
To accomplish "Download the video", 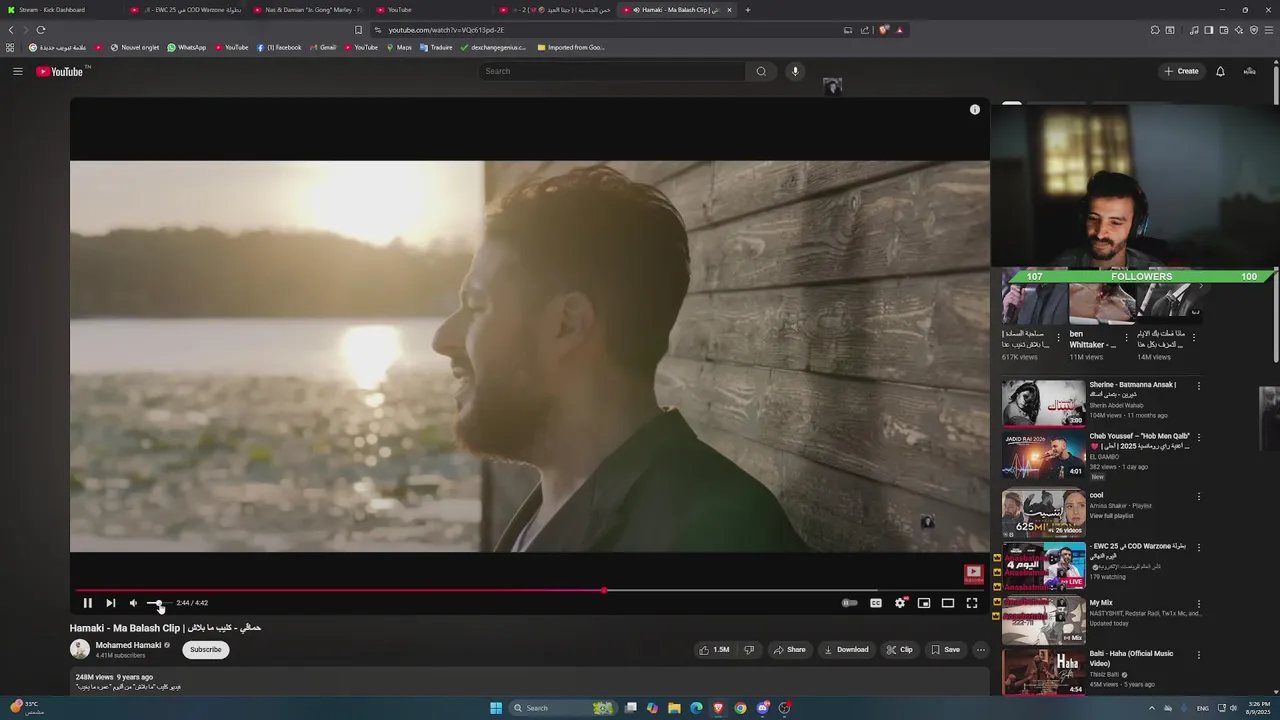I will (846, 650).
